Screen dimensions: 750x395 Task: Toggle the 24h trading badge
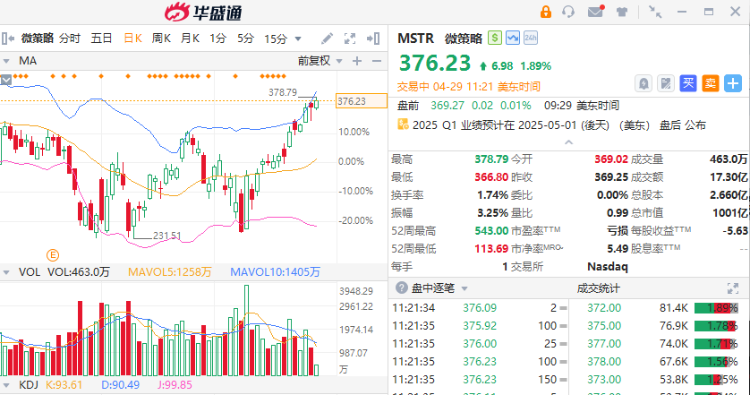(x=530, y=38)
